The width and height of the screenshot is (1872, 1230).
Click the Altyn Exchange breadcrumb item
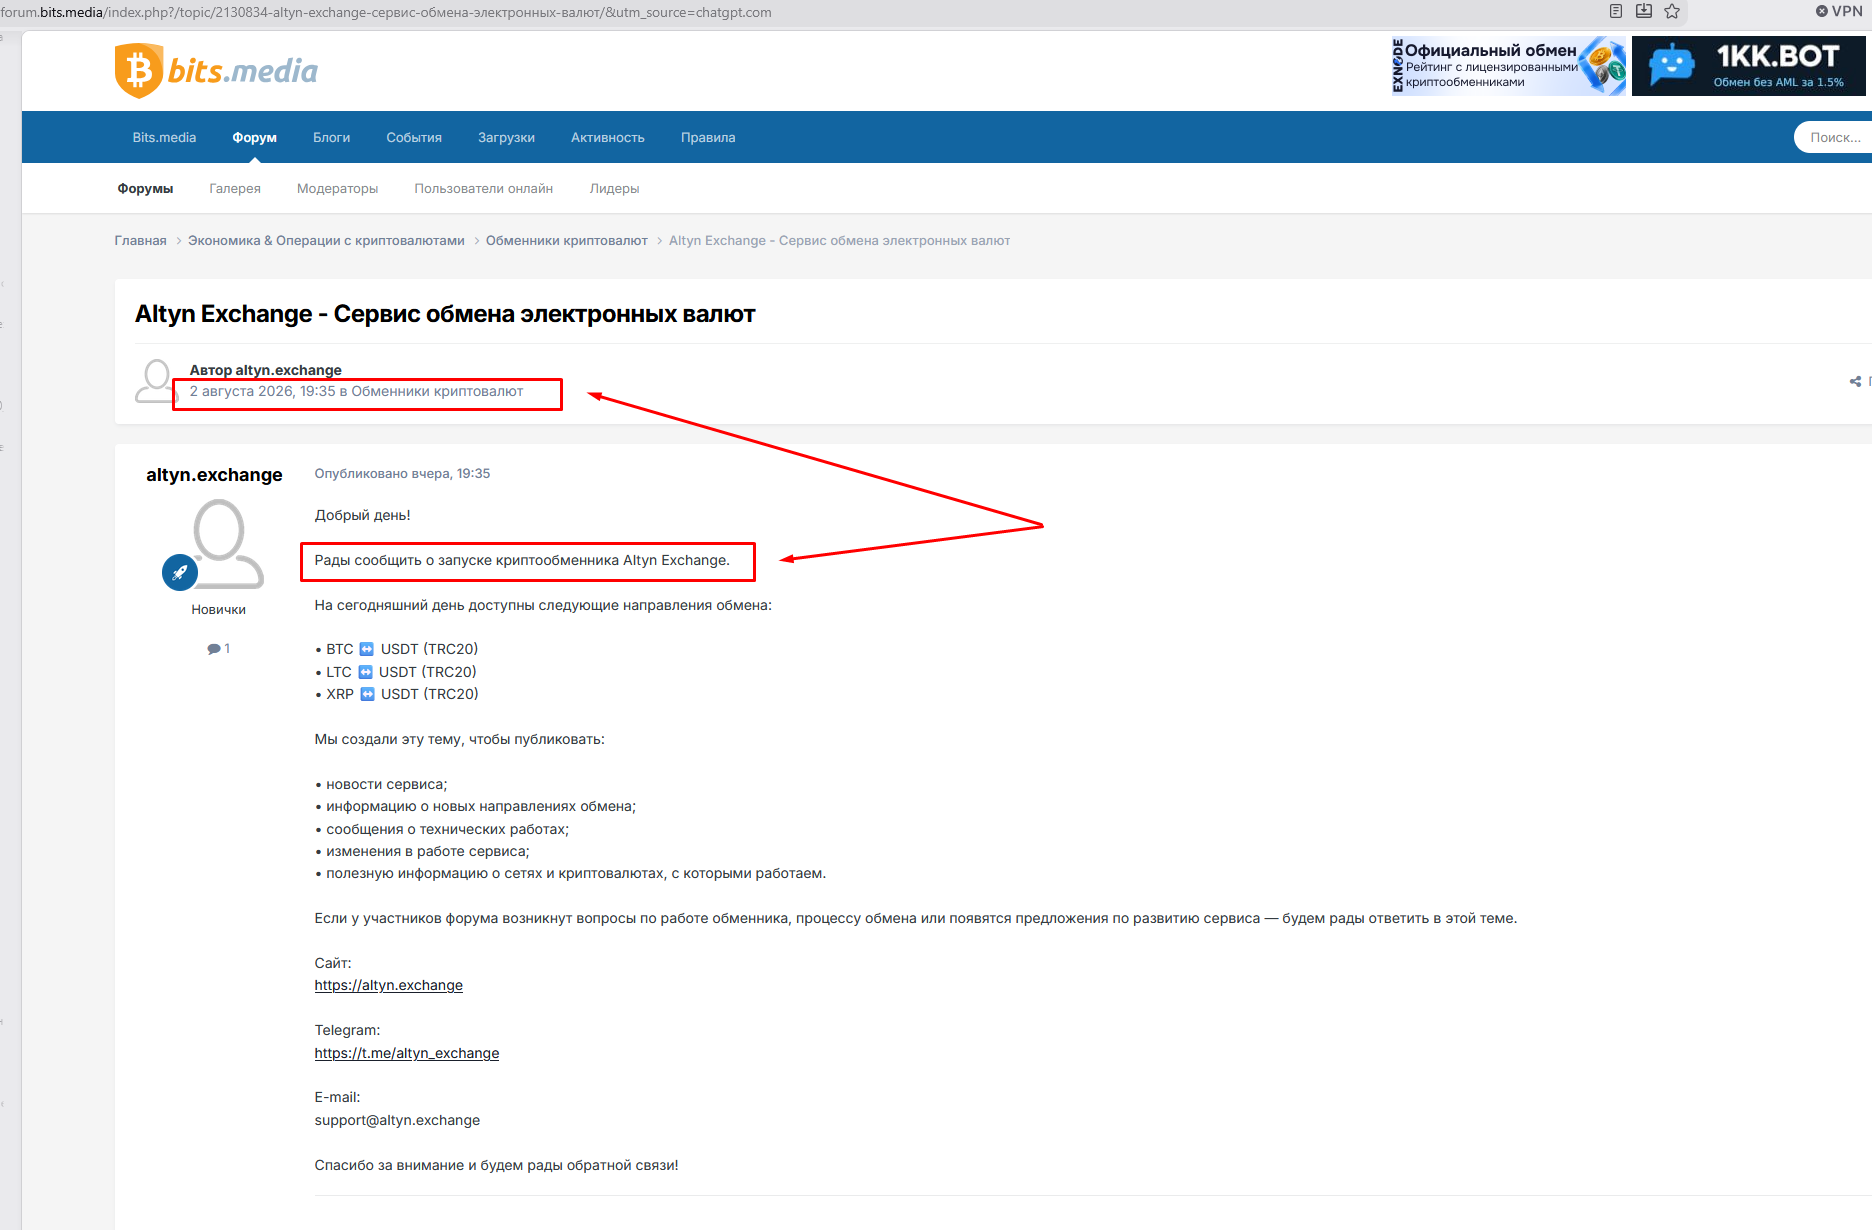click(x=840, y=241)
